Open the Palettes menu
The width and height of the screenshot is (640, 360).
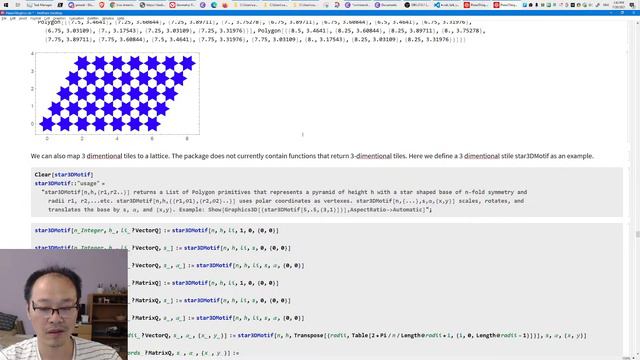point(93,18)
